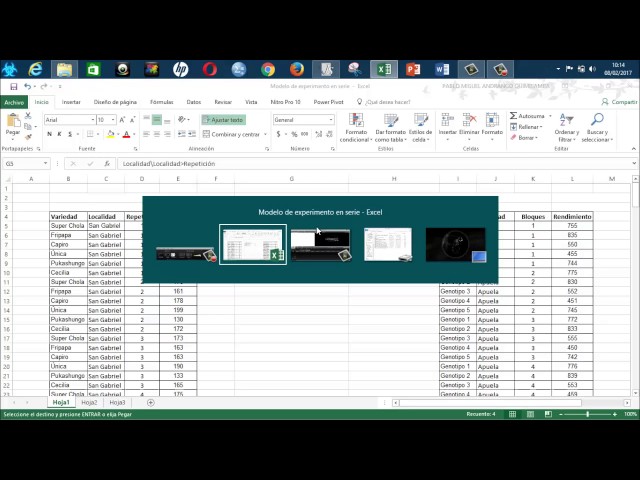The width and height of the screenshot is (640, 480).
Task: Increase font size with larger A icon
Action: (x=122, y=120)
